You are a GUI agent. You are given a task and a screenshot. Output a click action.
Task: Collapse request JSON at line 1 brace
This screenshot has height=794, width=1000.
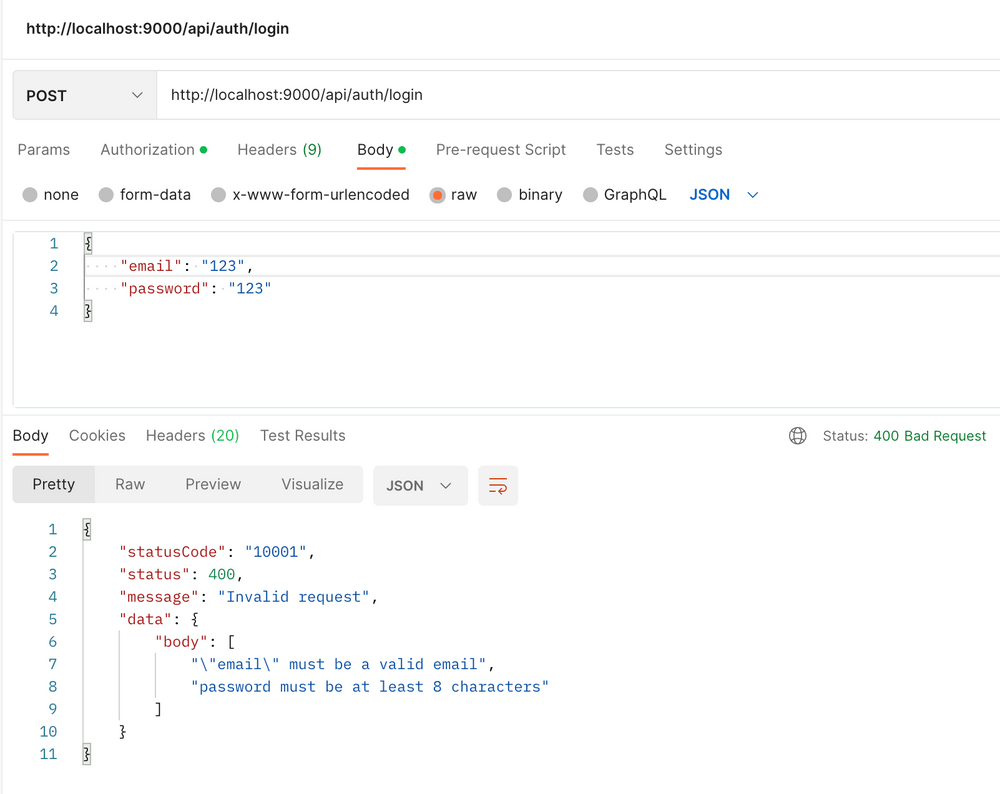pos(88,243)
